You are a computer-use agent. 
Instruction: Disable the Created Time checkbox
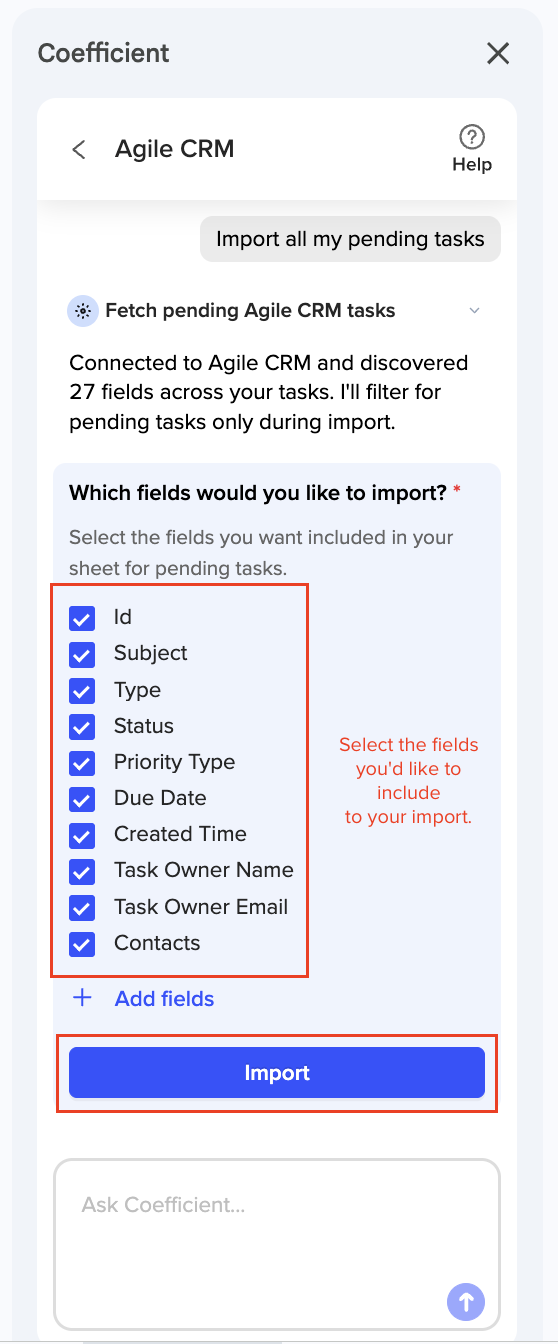[82, 835]
